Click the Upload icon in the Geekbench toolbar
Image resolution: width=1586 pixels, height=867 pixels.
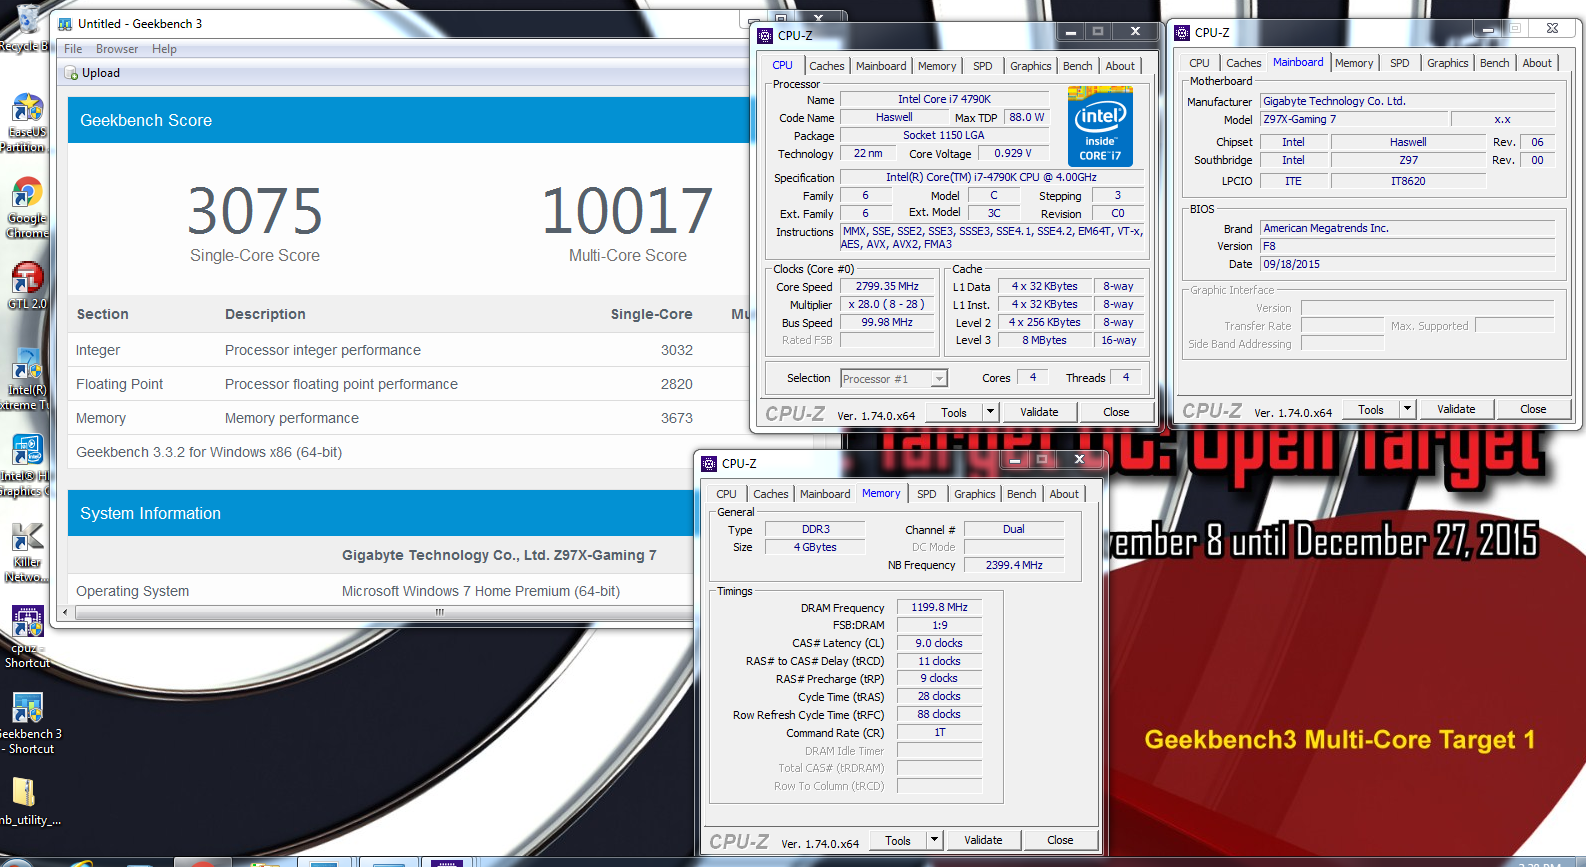tap(72, 73)
